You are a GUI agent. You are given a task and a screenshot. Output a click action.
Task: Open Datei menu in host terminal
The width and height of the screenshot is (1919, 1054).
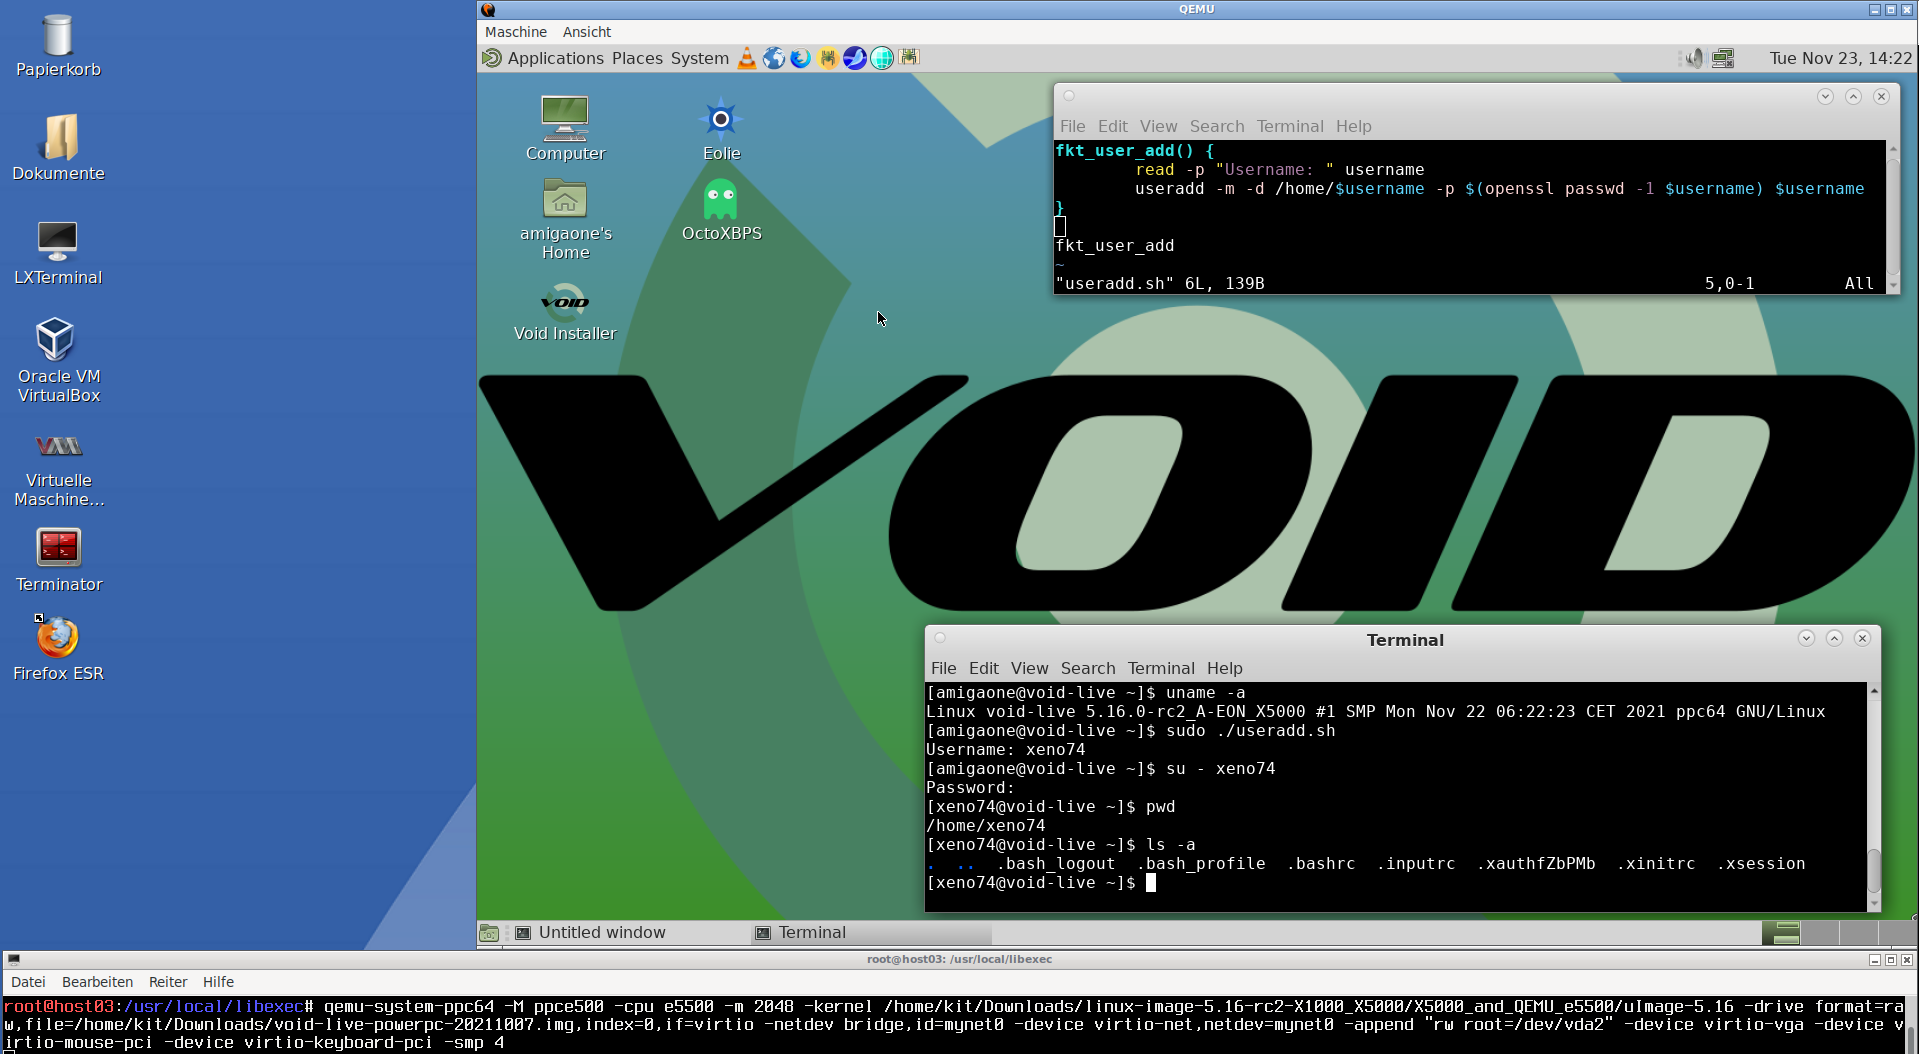point(28,982)
